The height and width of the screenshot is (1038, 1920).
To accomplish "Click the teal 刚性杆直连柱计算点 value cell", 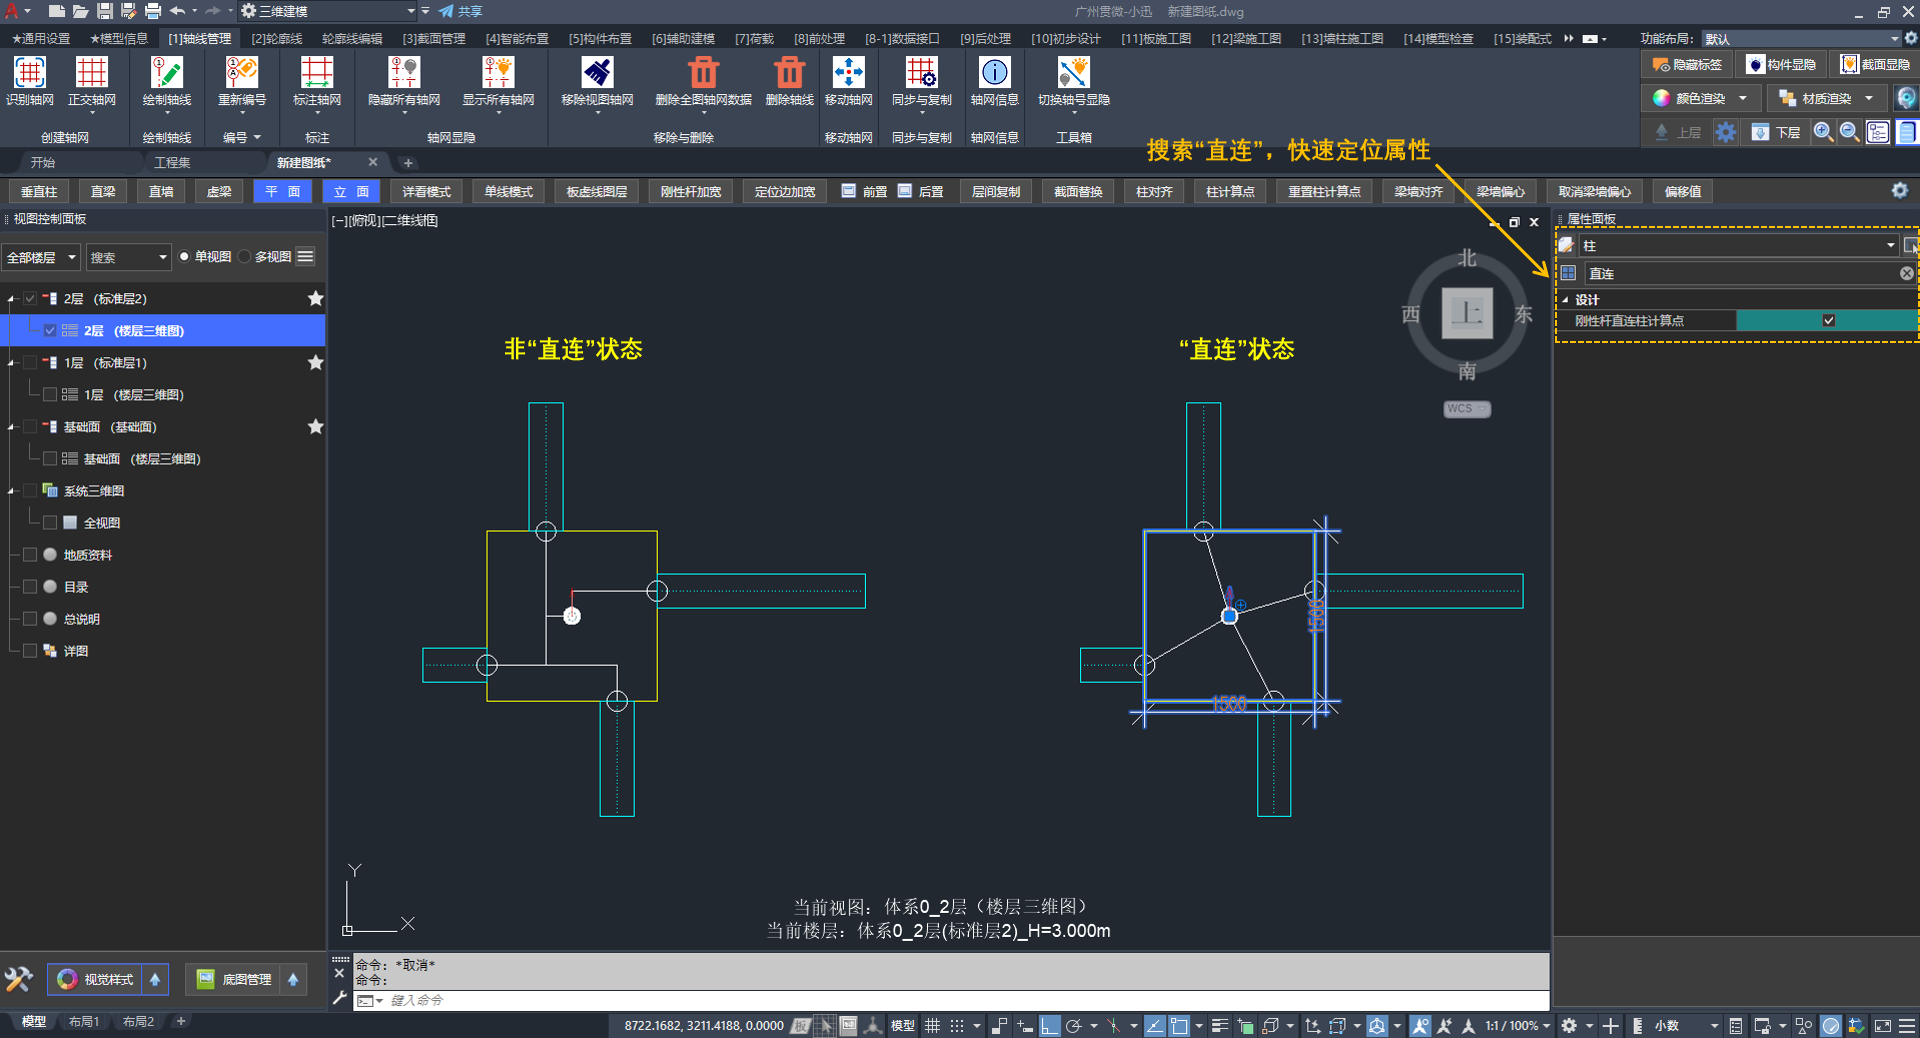I will [1780, 321].
